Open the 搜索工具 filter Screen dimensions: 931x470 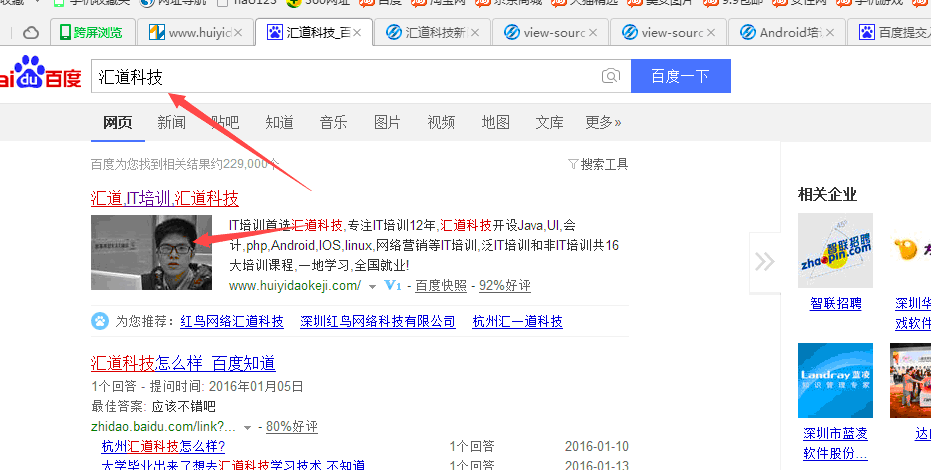[x=598, y=164]
